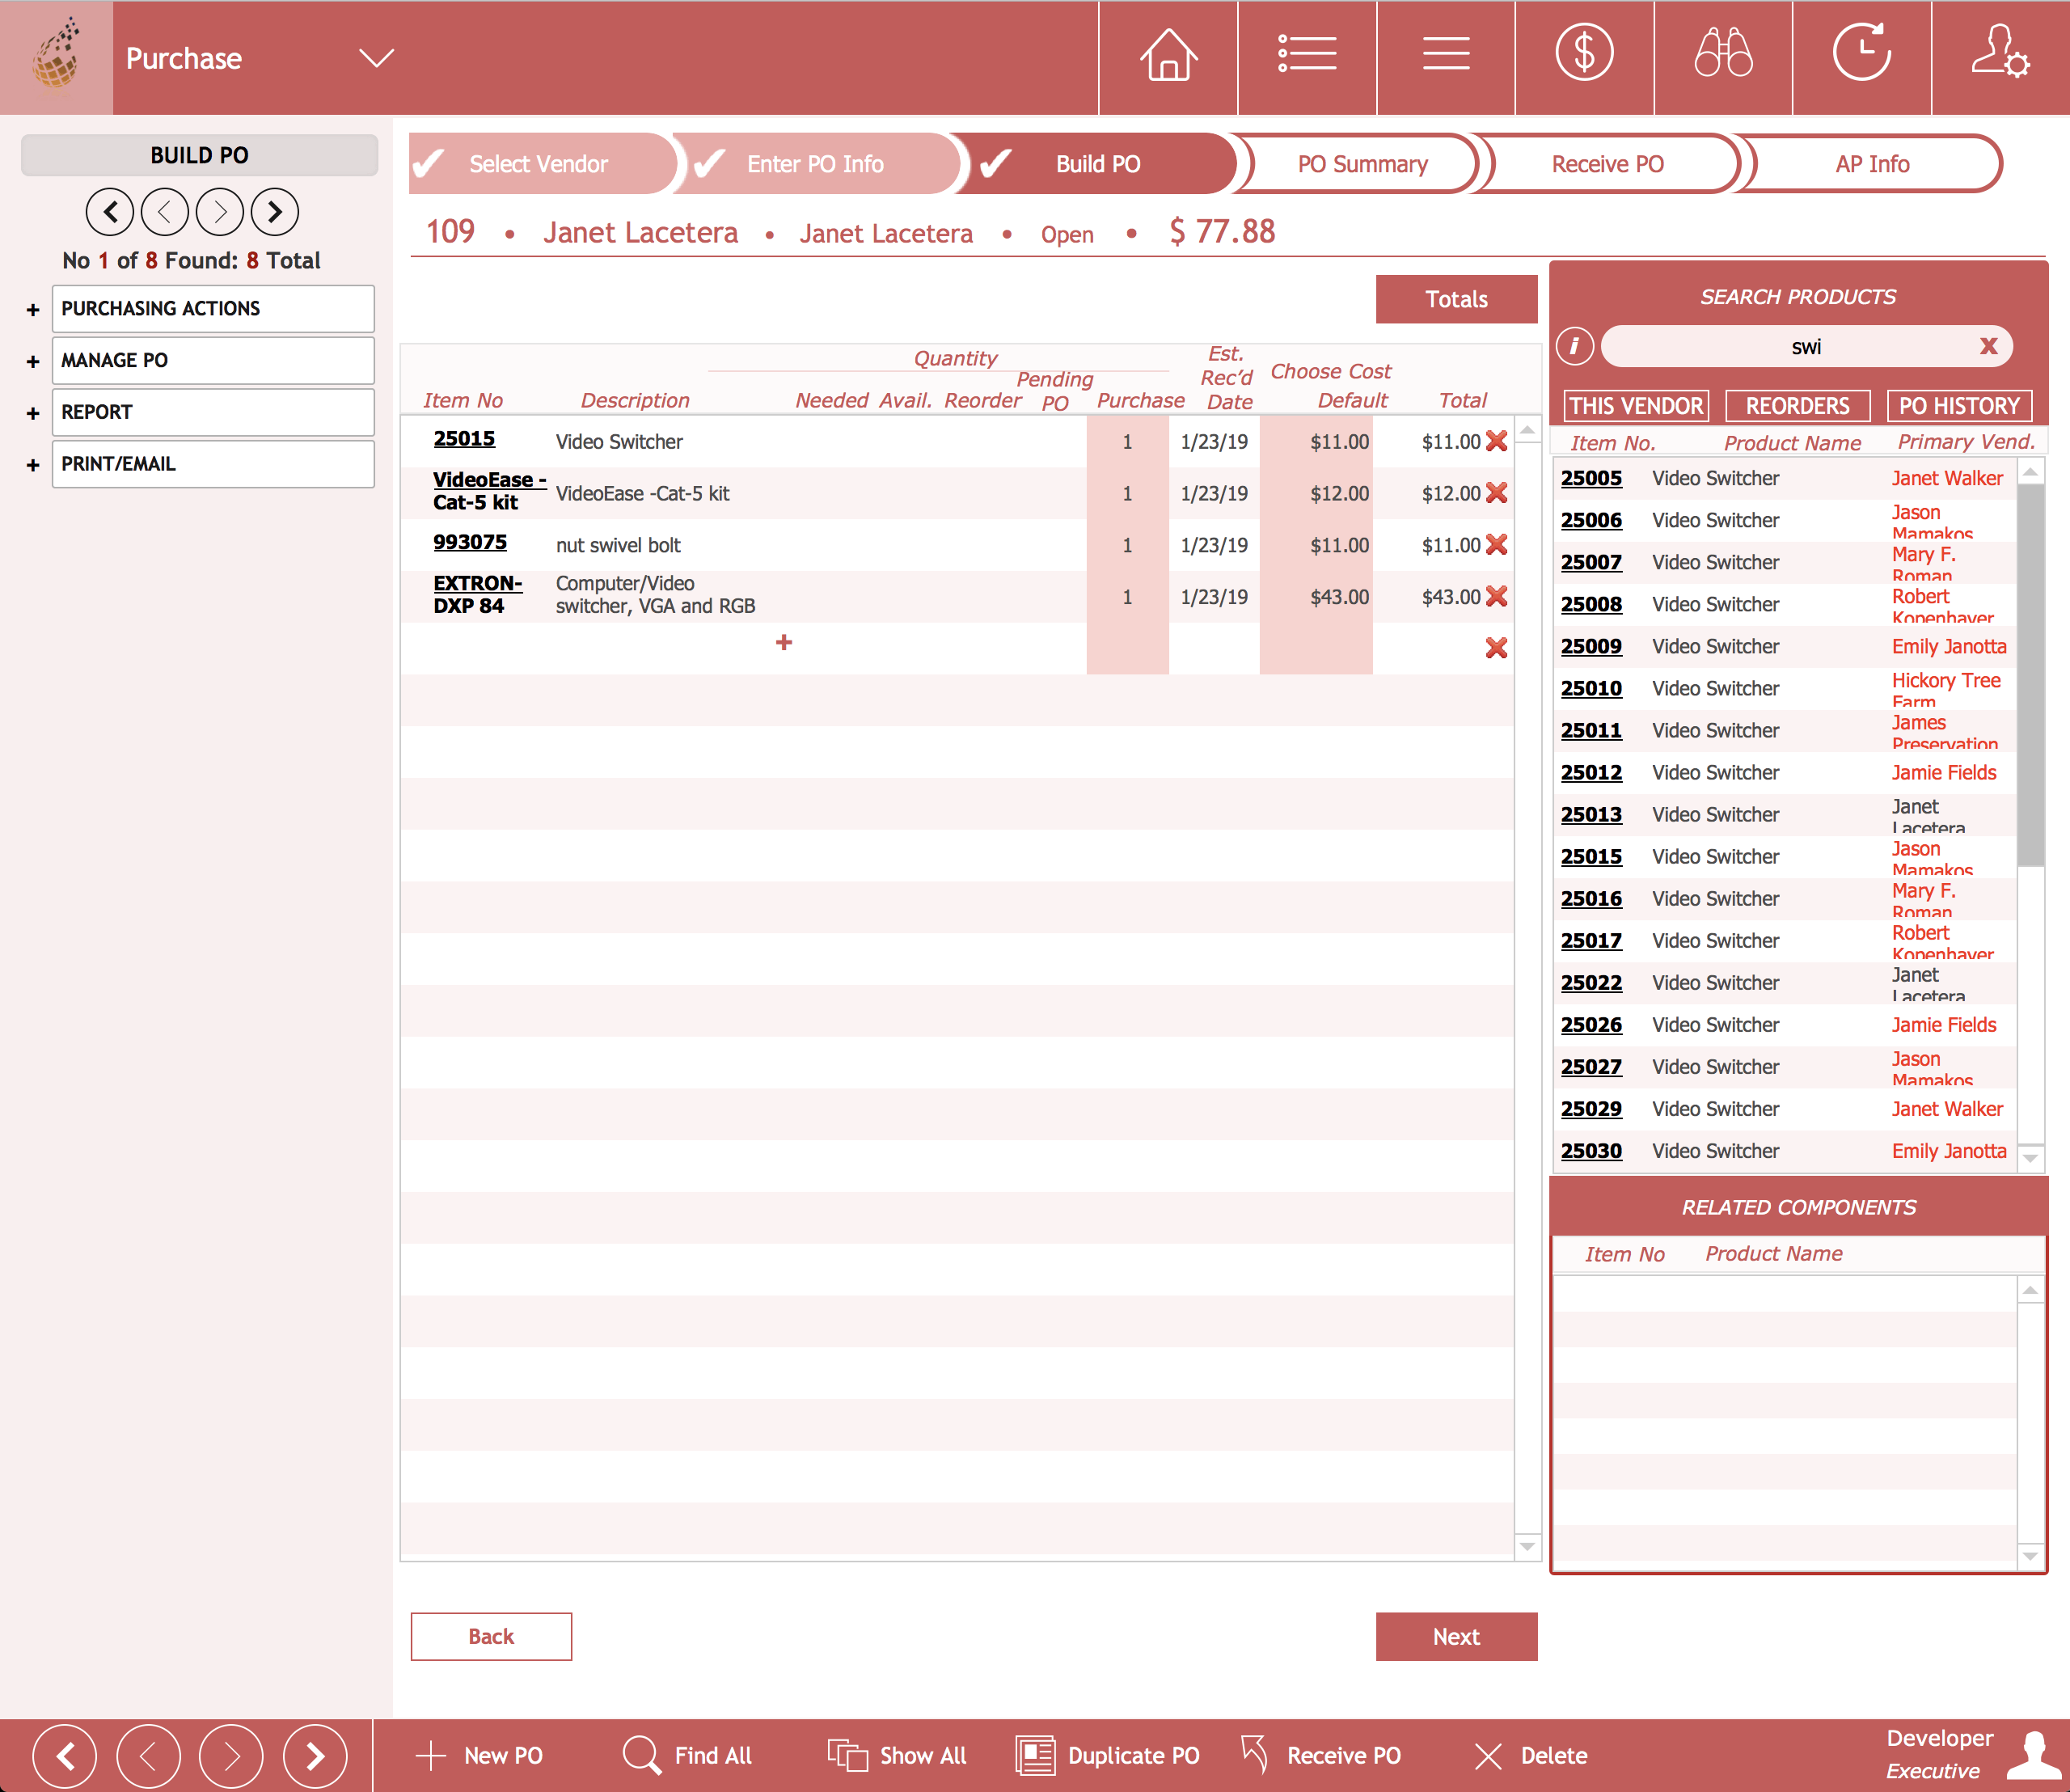Filter products by This Vendor
The width and height of the screenshot is (2070, 1792).
[1636, 406]
